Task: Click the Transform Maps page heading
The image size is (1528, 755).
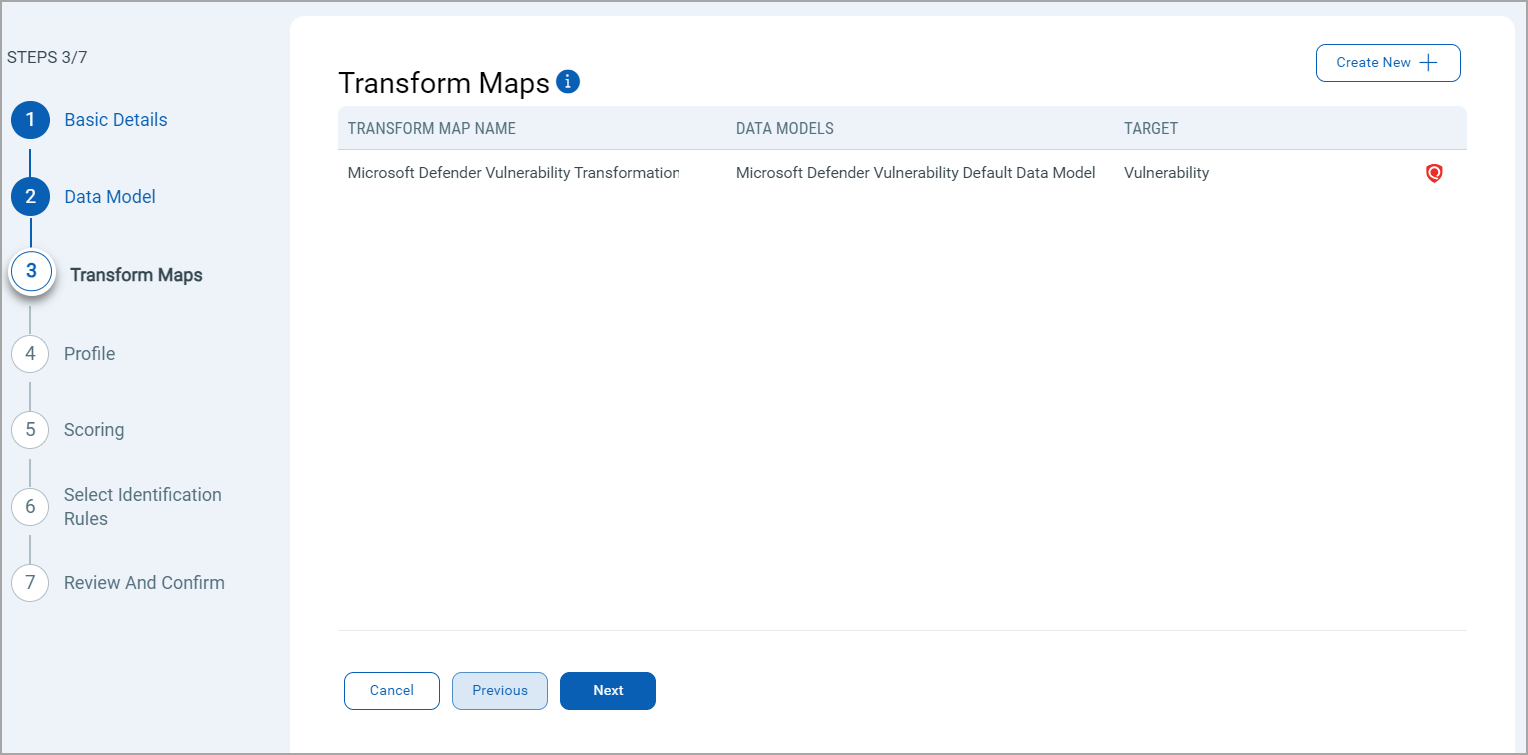Action: tap(444, 83)
